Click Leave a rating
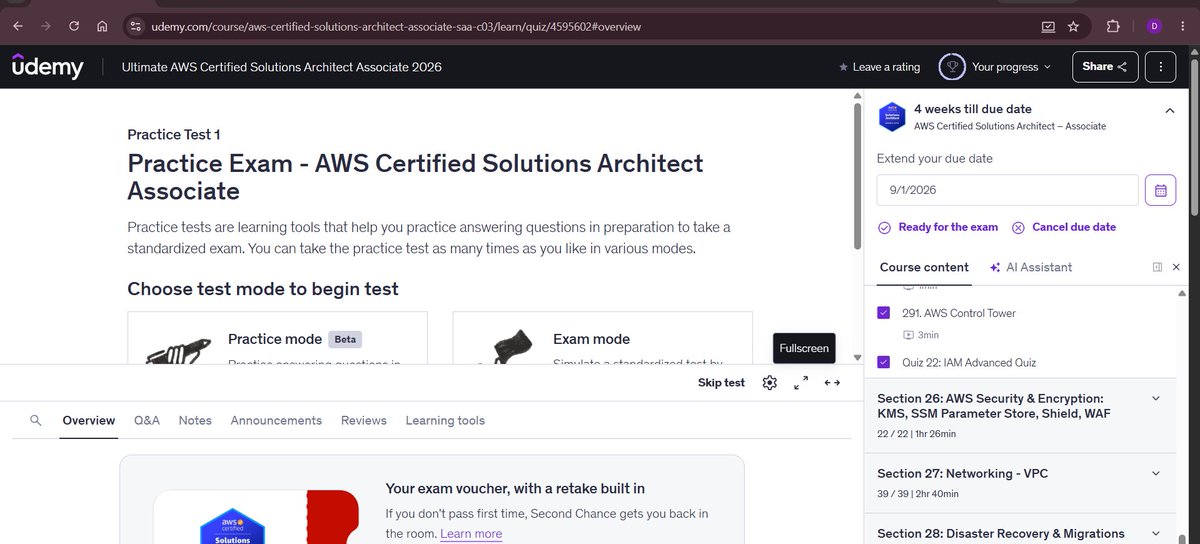 (x=879, y=67)
